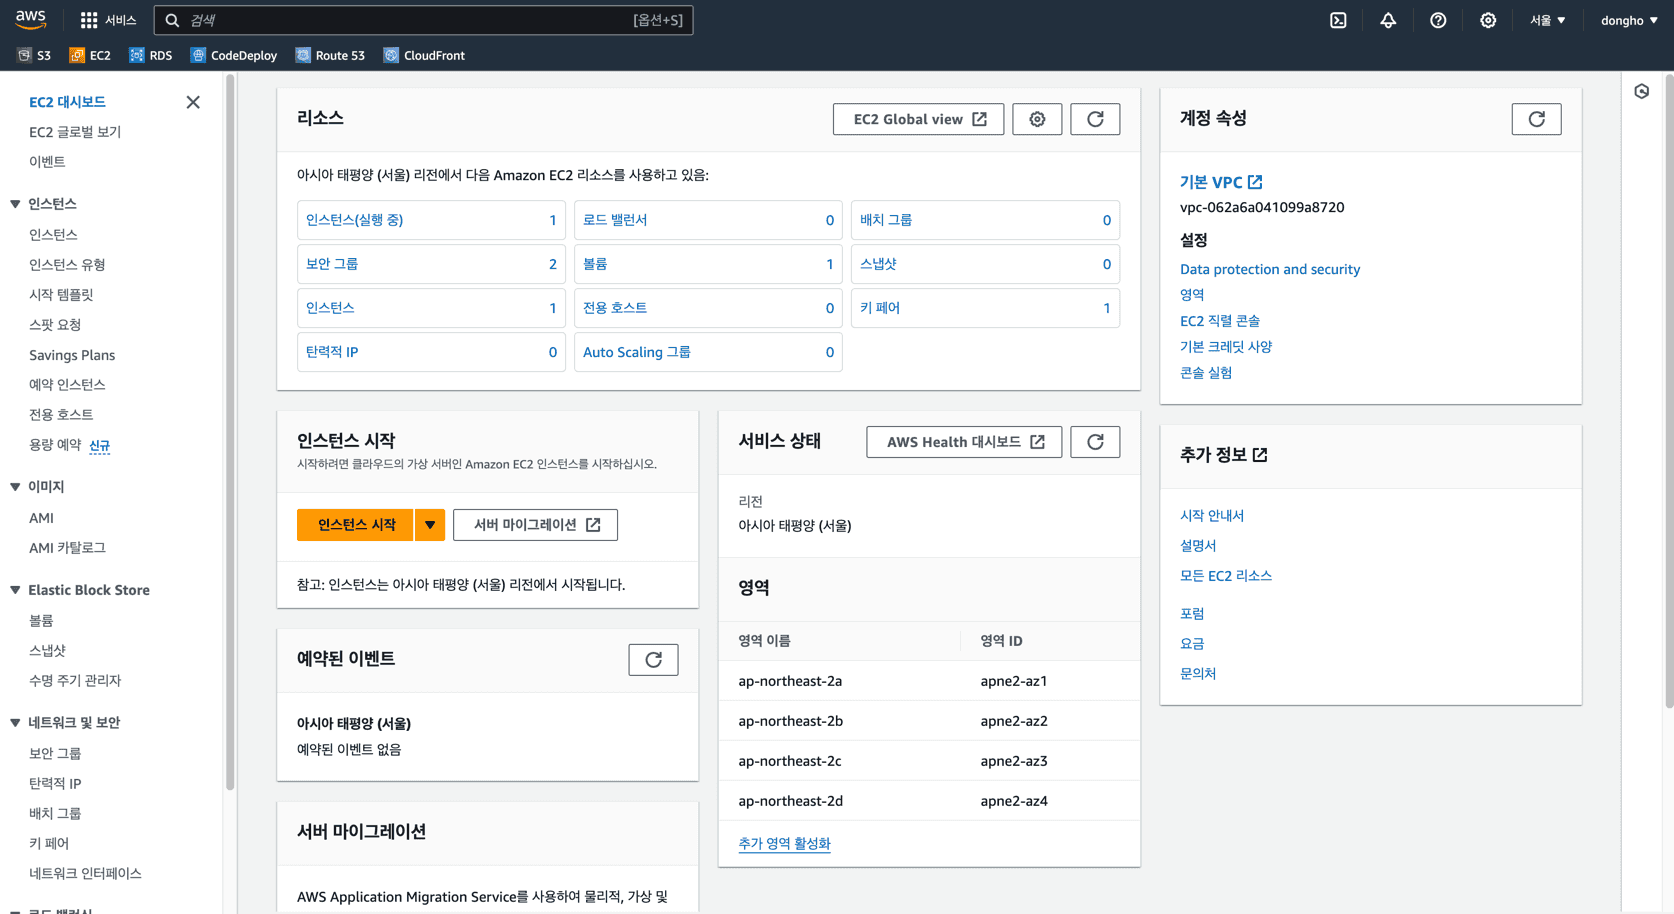Open the notifications bell
This screenshot has width=1674, height=914.
[1388, 20]
